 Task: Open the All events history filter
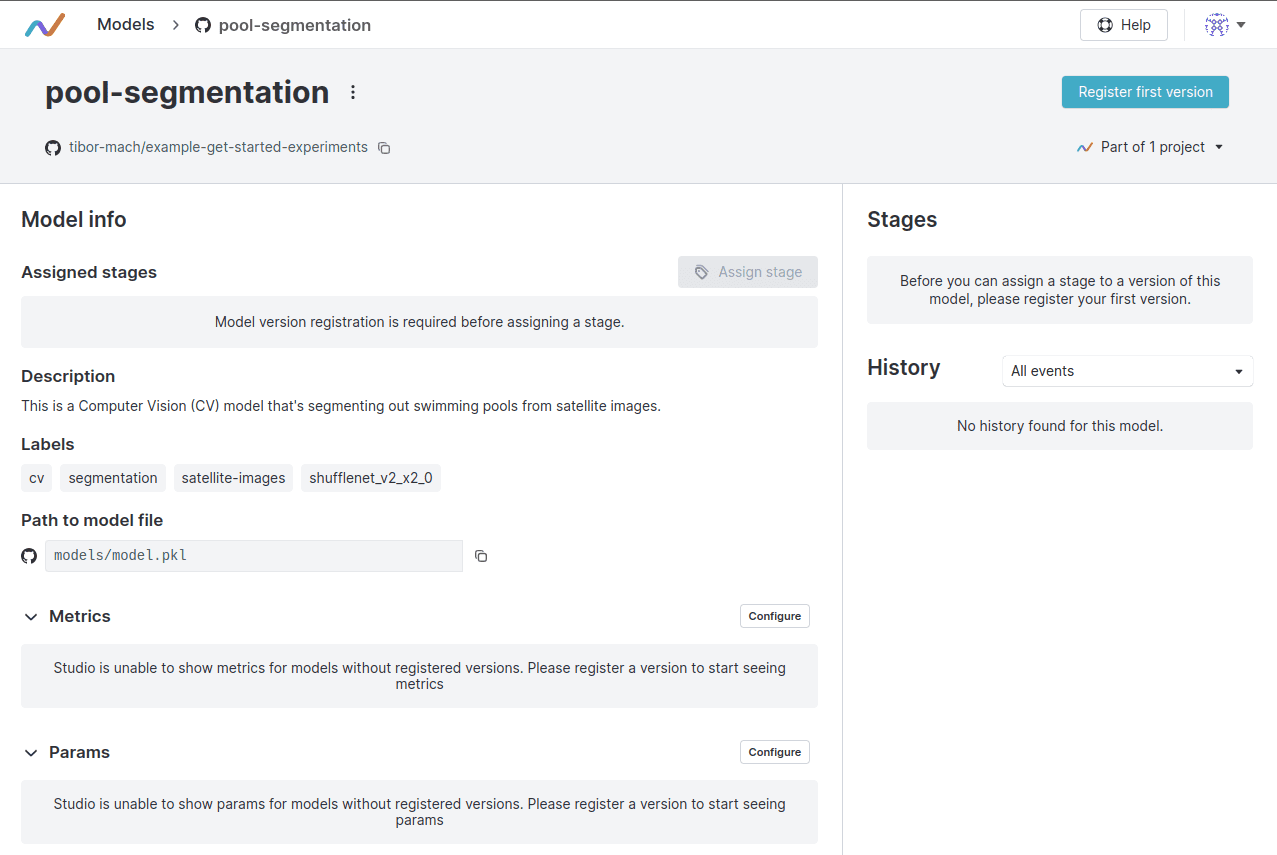click(1127, 371)
